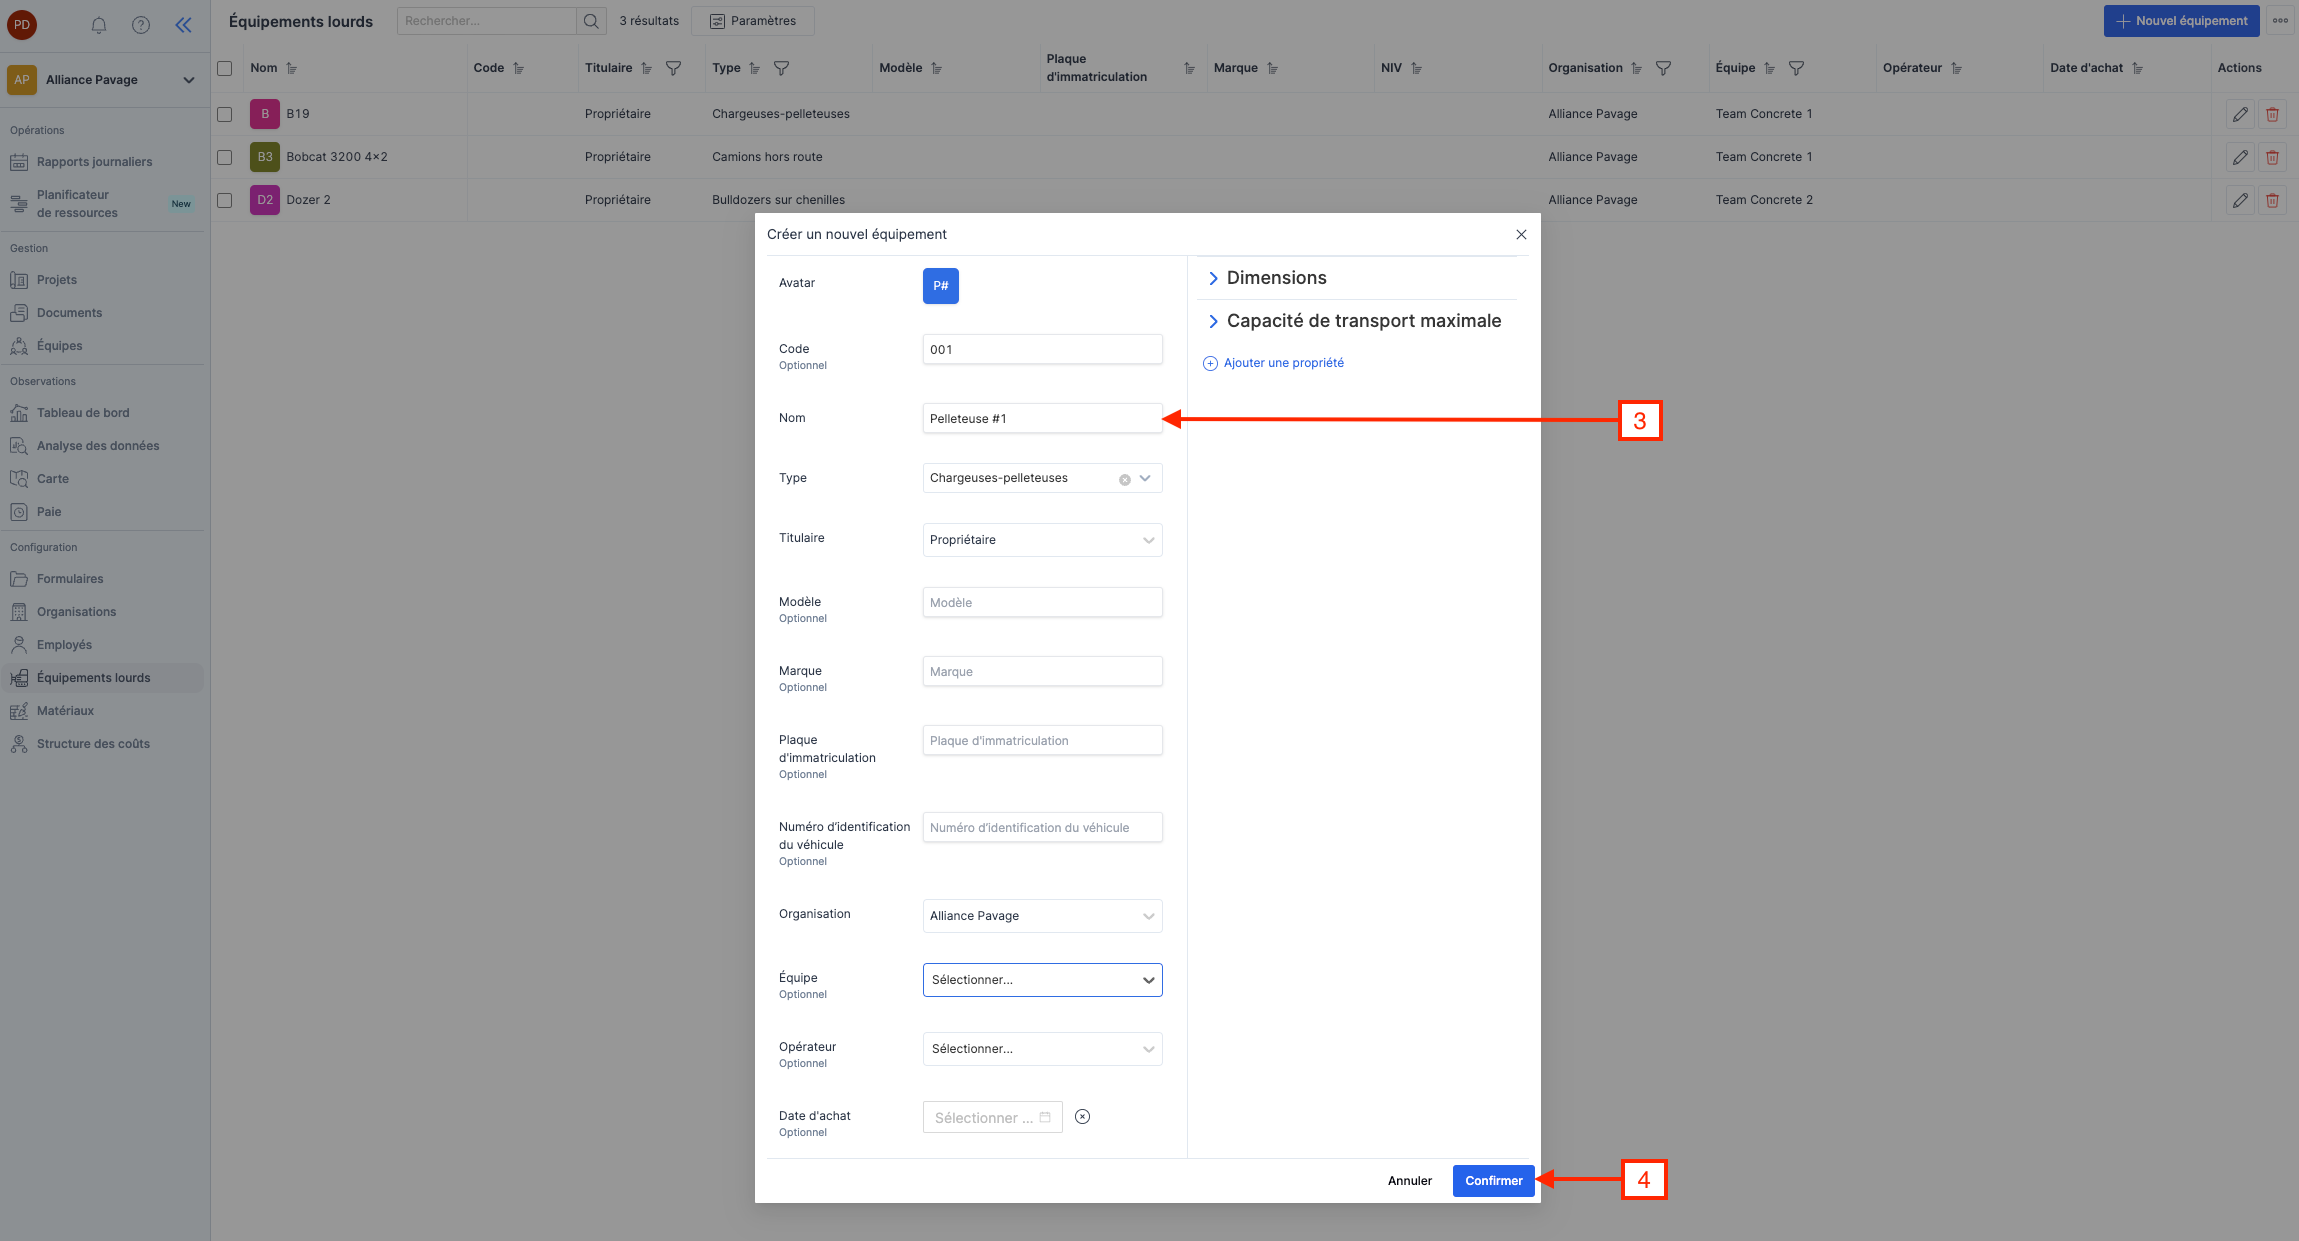This screenshot has height=1241, width=2299.
Task: Collapse sidebar with double chevron icon
Action: coord(183,25)
